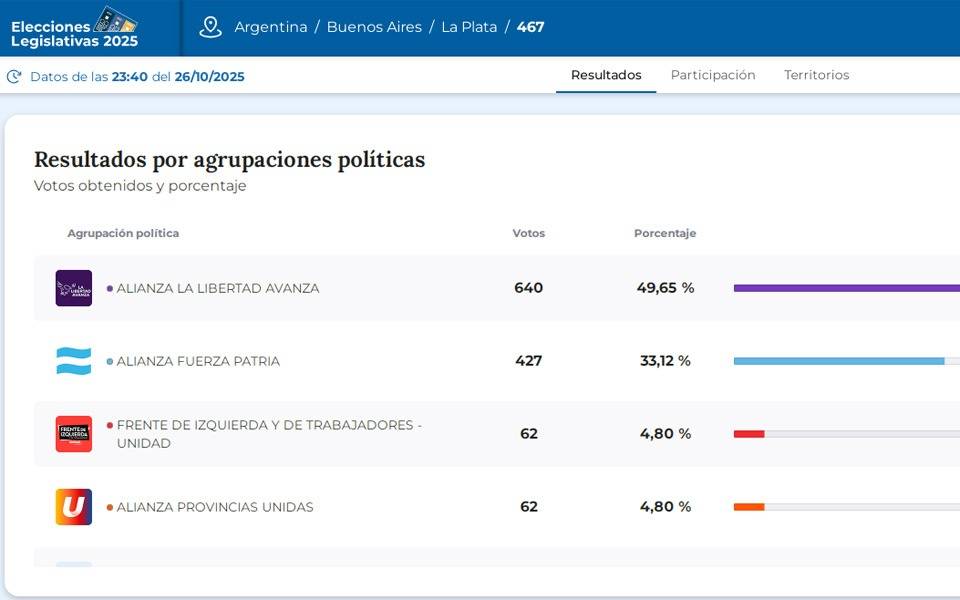Click the blue Fuerza Patria percentage bar

838,361
